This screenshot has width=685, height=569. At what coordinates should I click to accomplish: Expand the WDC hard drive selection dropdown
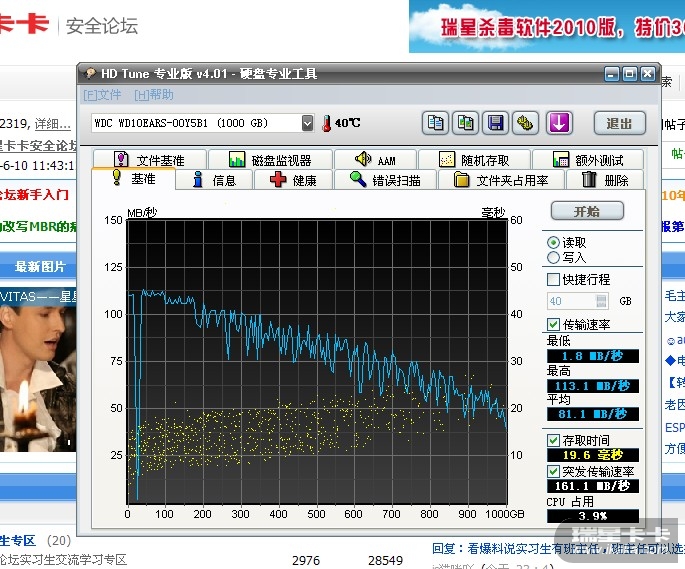click(x=307, y=123)
